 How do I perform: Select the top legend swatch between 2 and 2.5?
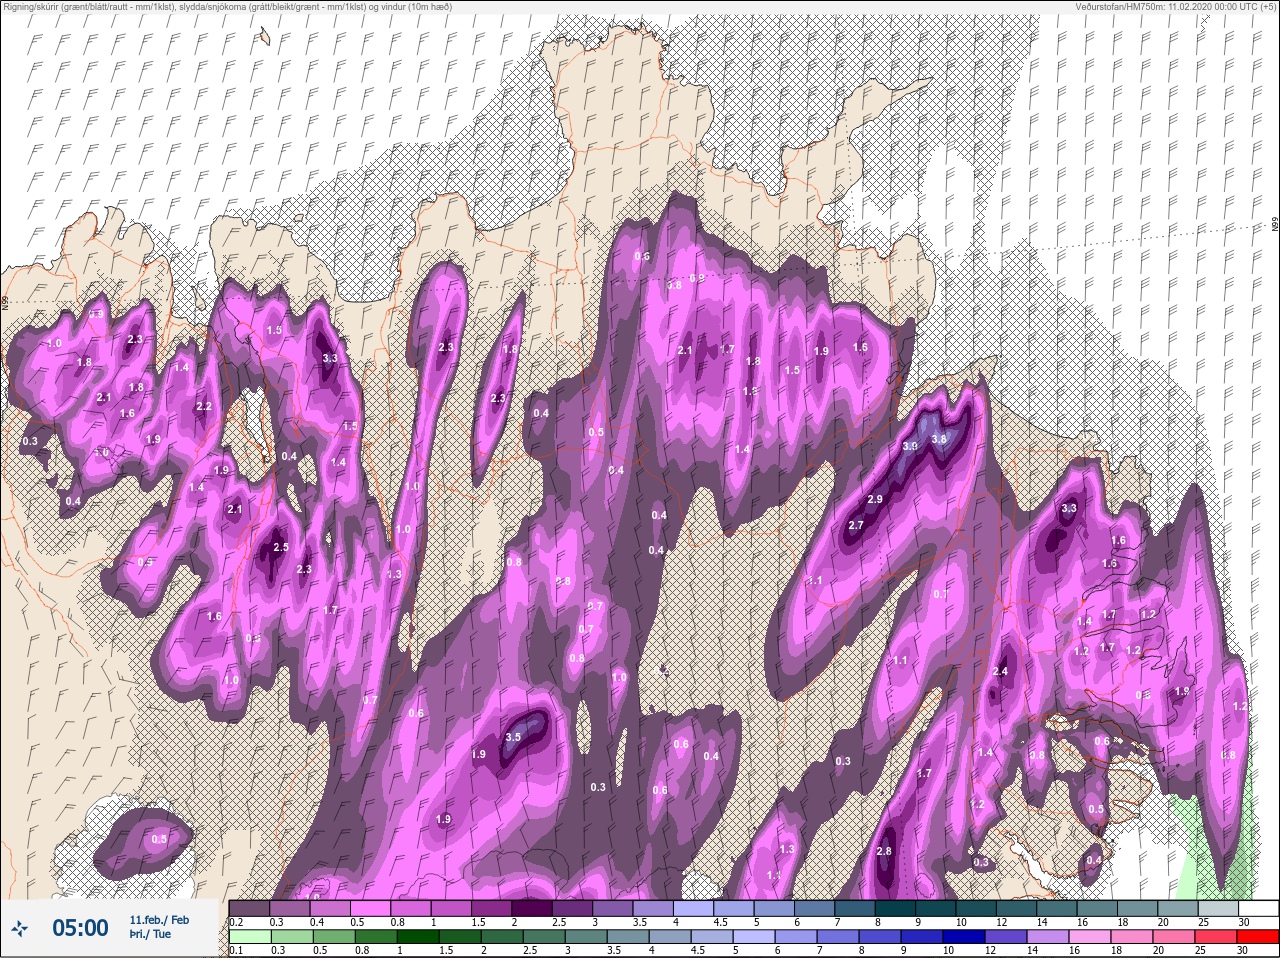[x=534, y=908]
